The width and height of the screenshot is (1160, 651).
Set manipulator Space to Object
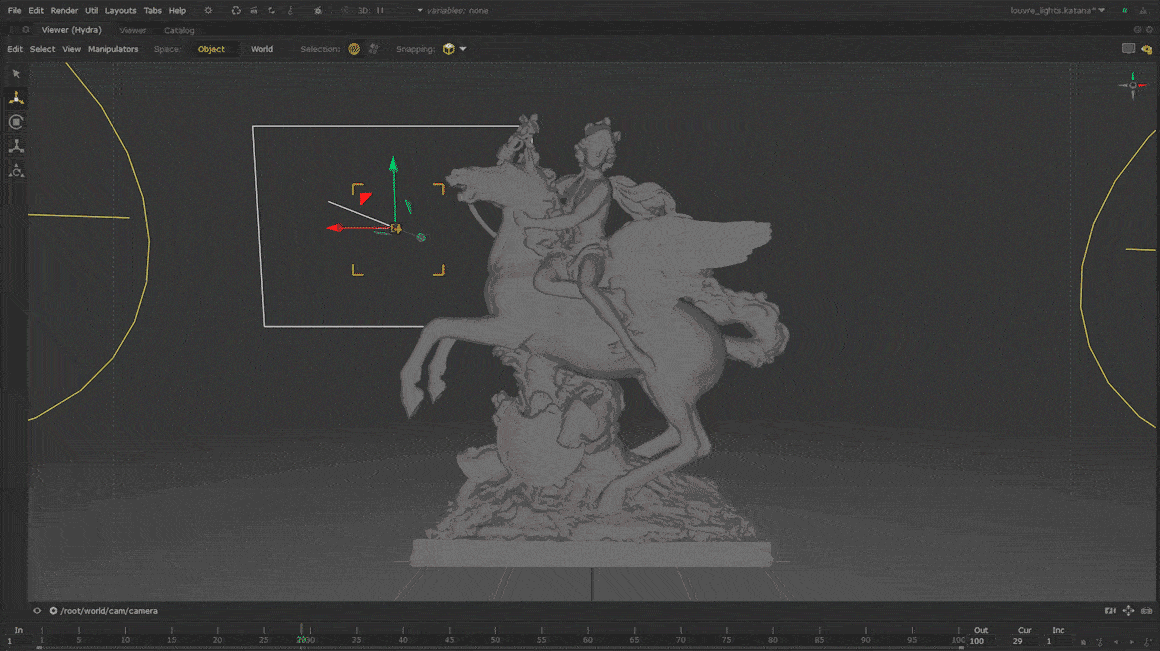(211, 49)
